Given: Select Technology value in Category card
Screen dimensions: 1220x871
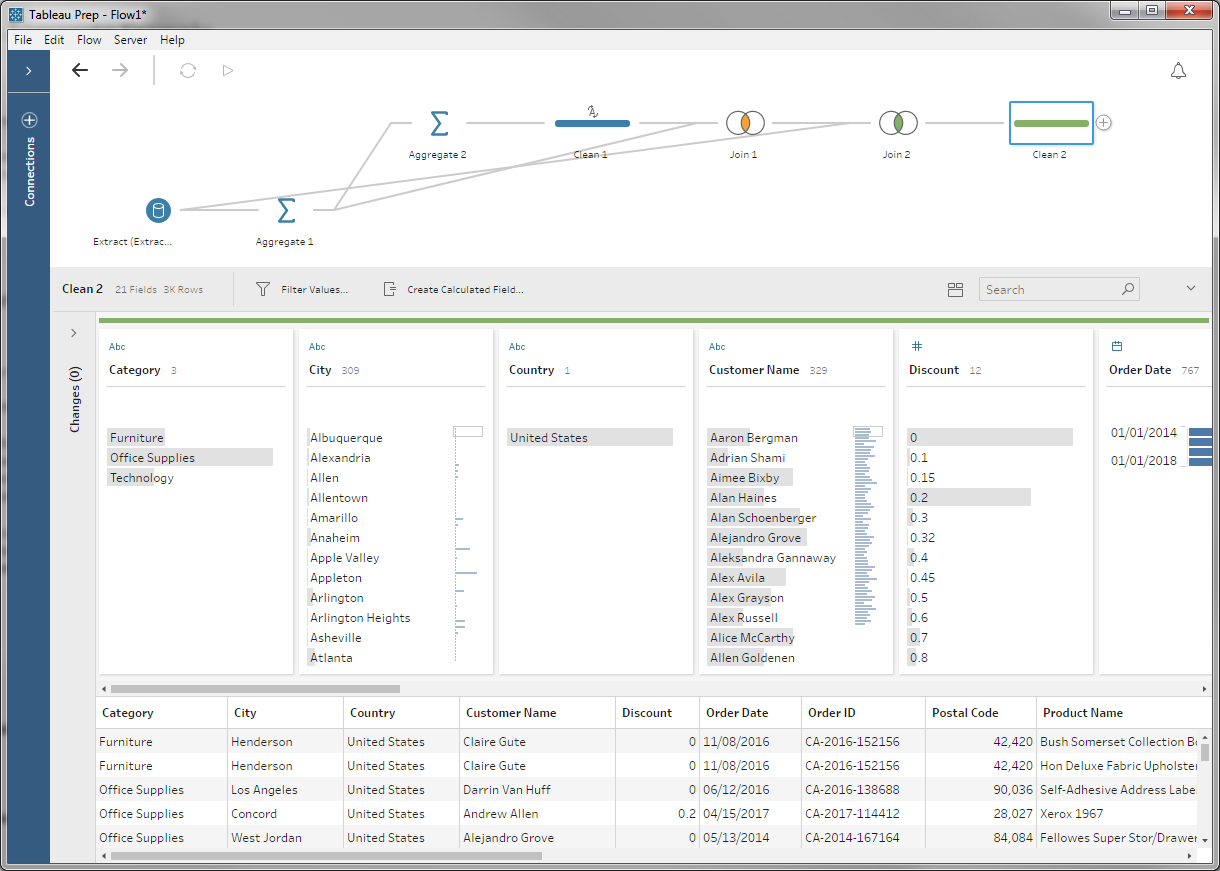Looking at the screenshot, I should (x=142, y=477).
